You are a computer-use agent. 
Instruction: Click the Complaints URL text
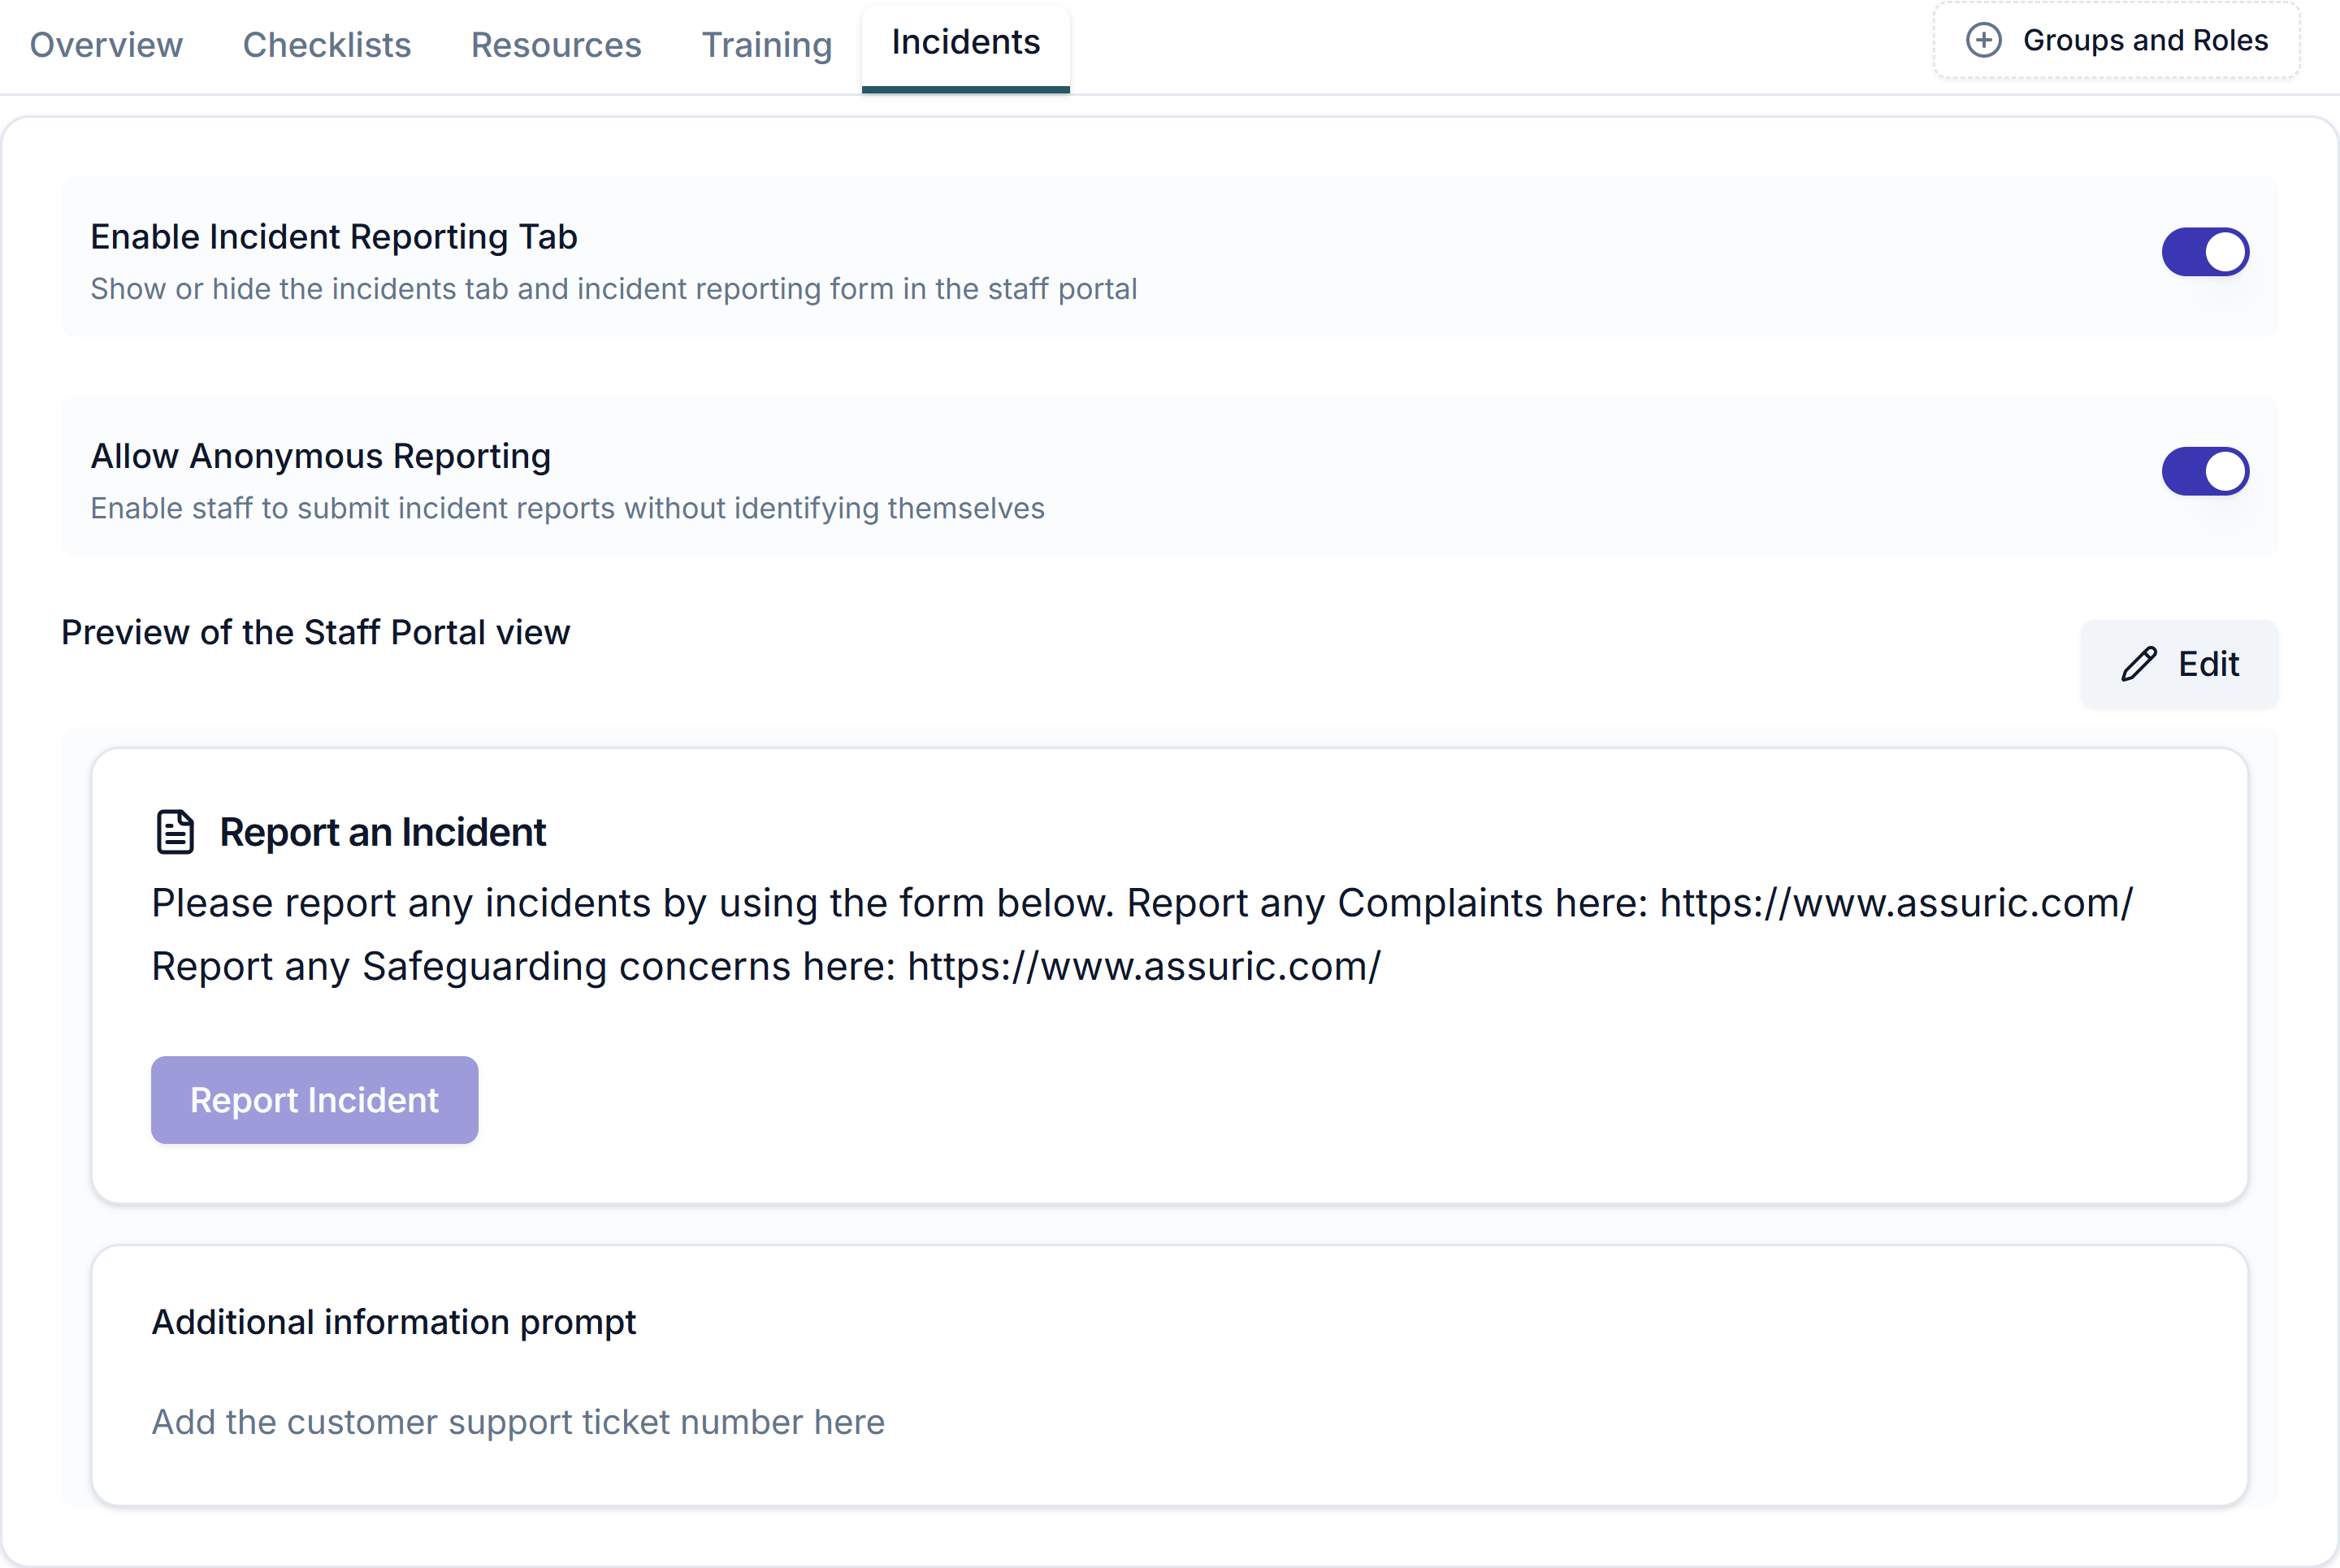click(x=1896, y=903)
